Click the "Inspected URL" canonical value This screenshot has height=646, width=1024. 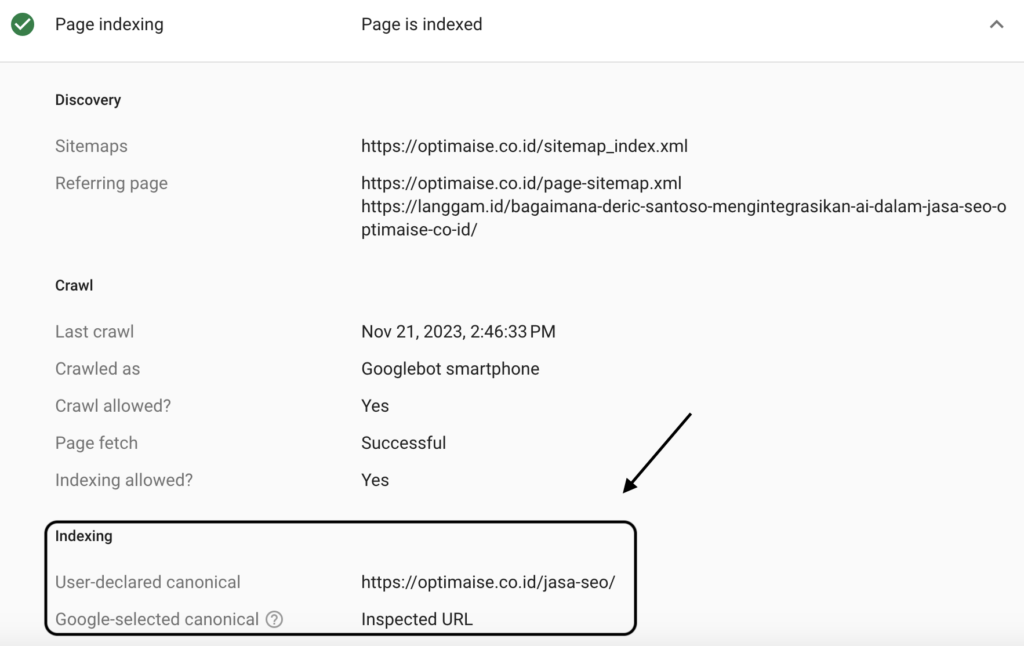click(x=416, y=619)
